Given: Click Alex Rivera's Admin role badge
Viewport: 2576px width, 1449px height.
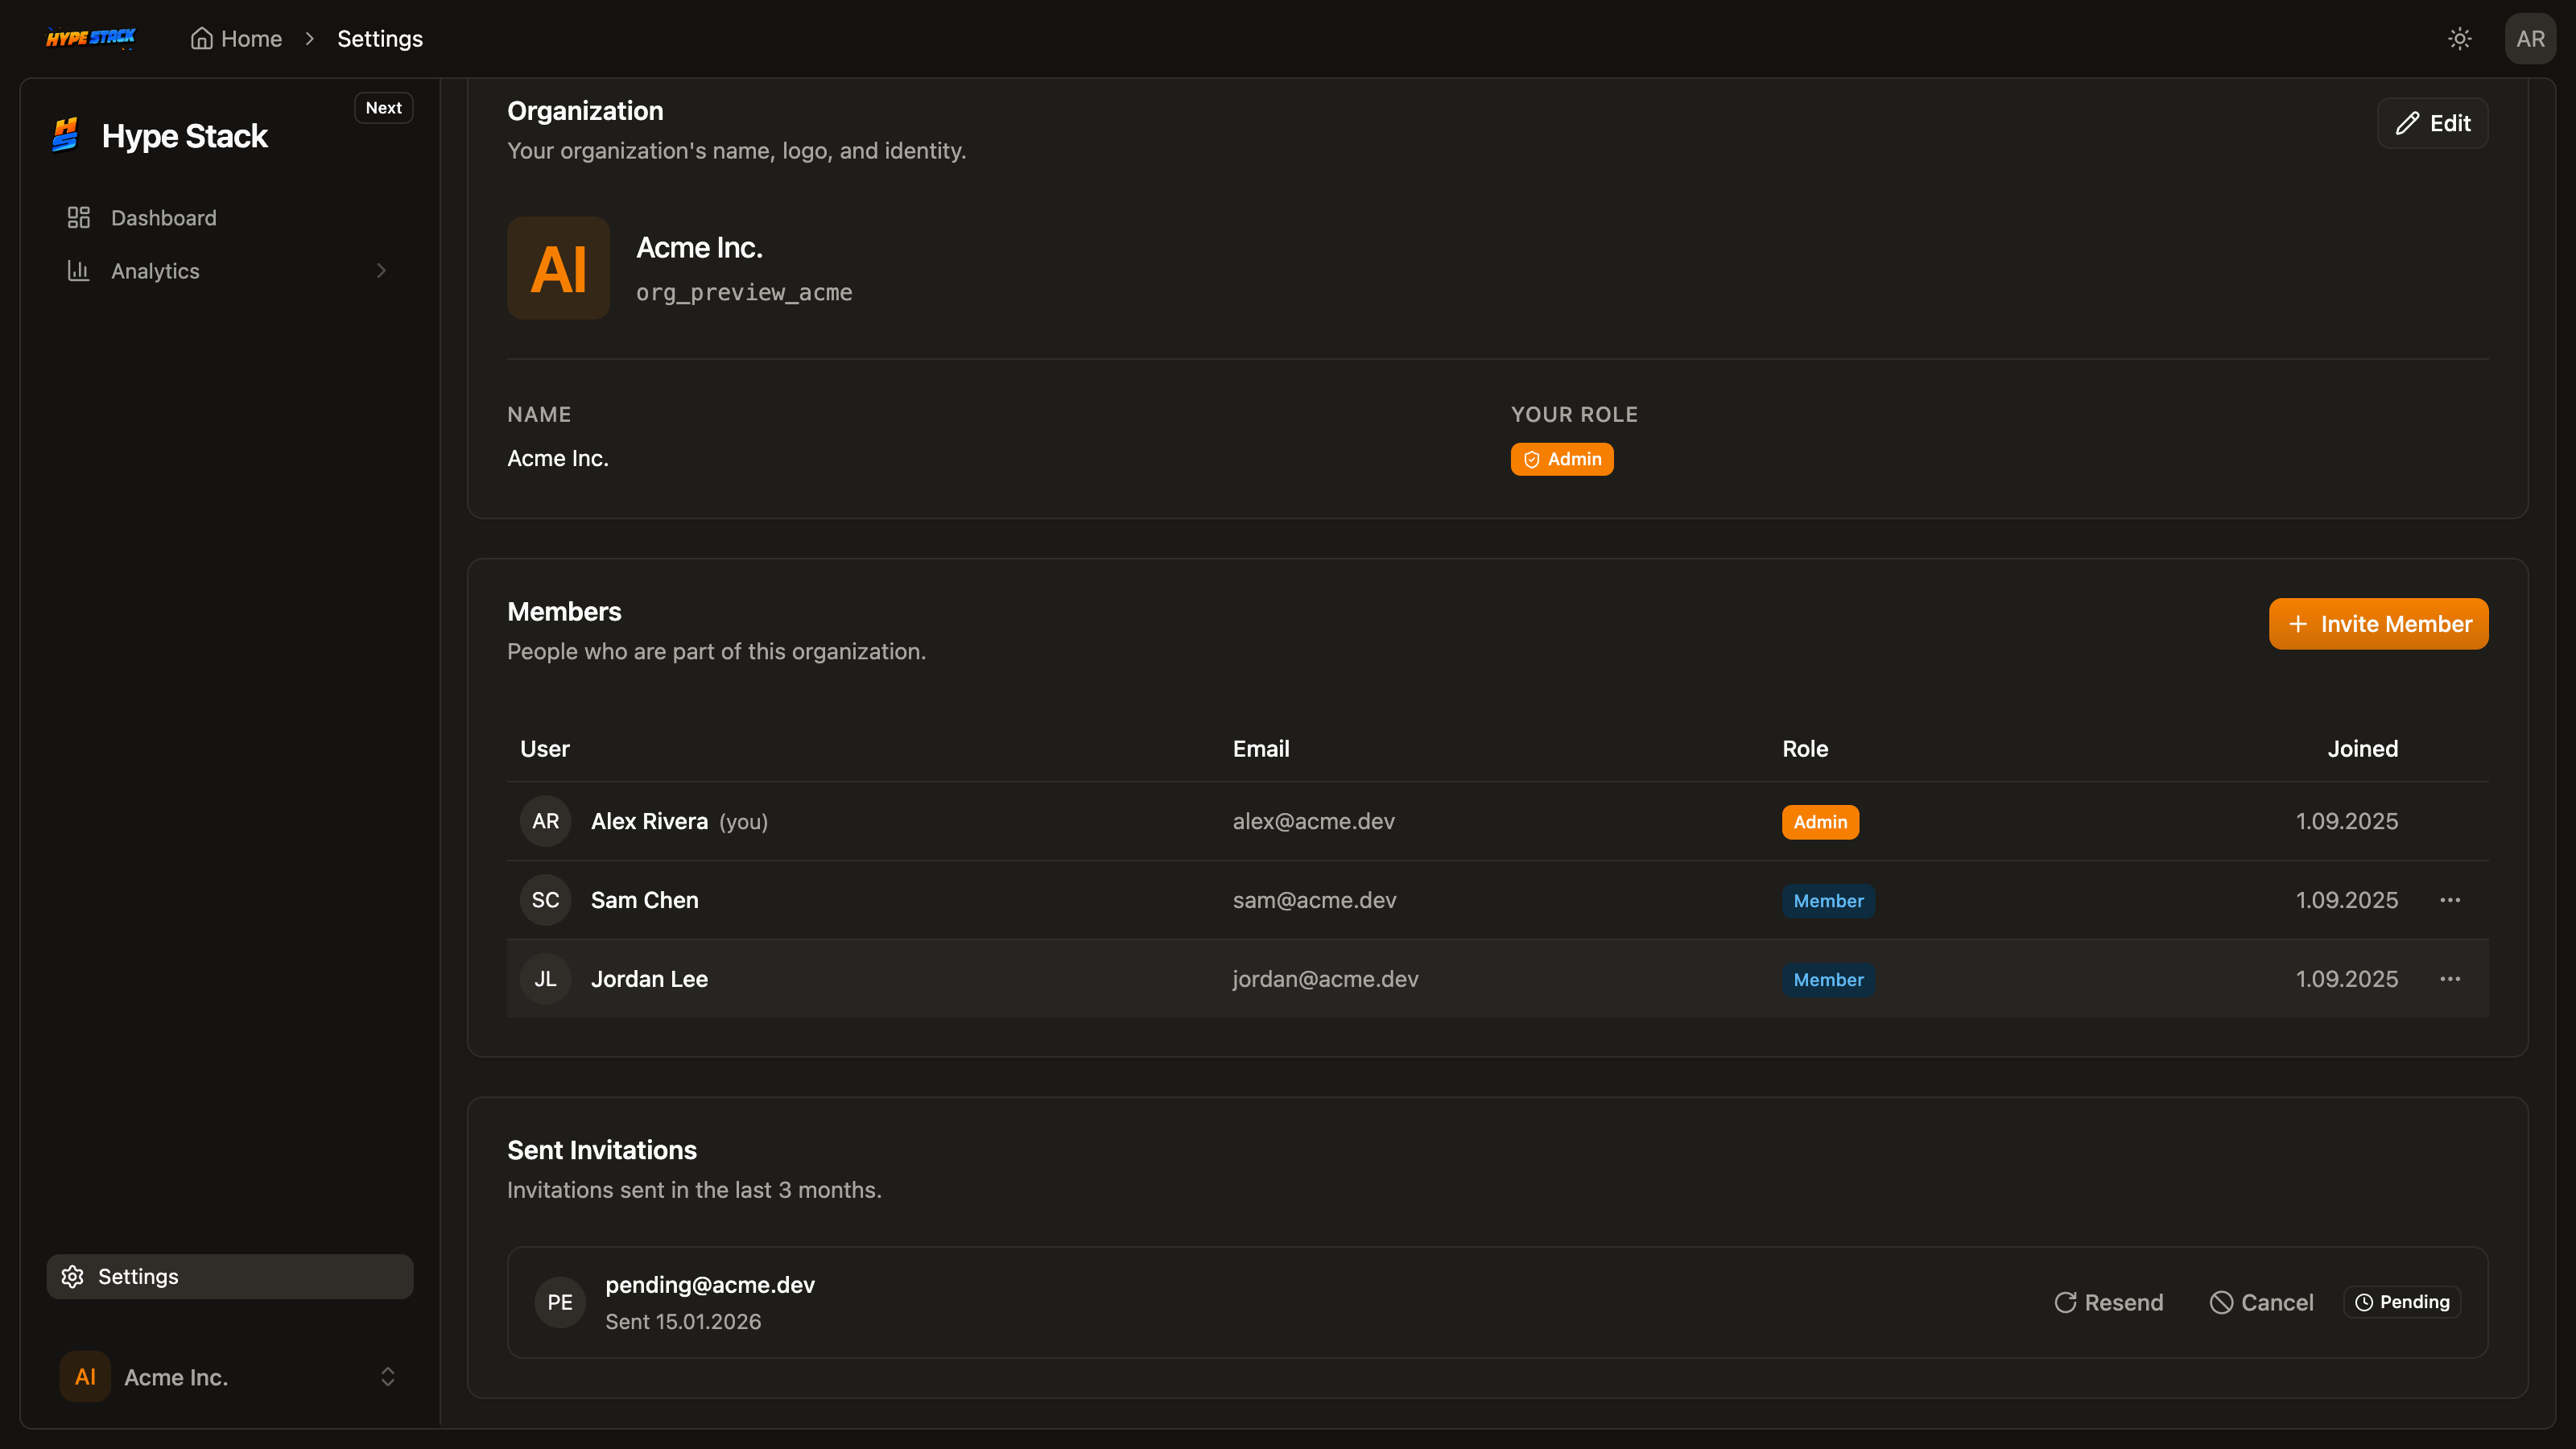Looking at the screenshot, I should [x=1820, y=822].
